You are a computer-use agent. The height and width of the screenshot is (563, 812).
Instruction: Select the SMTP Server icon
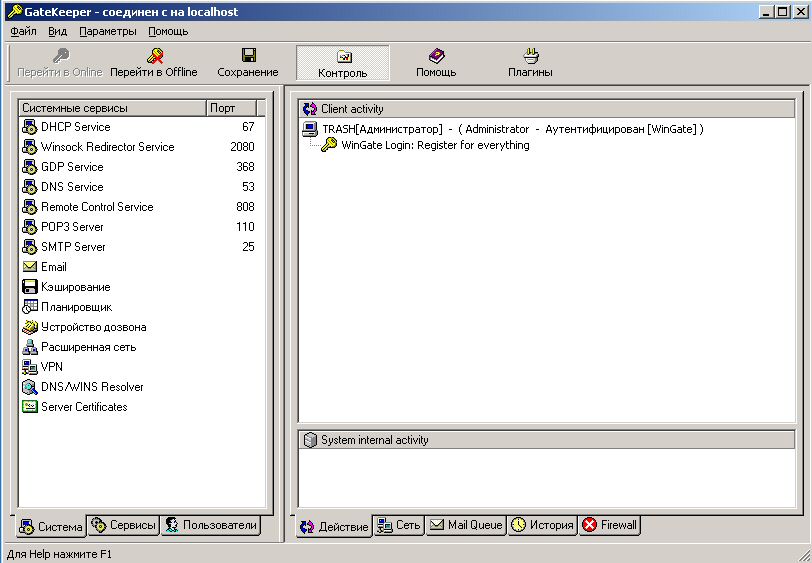[x=30, y=247]
